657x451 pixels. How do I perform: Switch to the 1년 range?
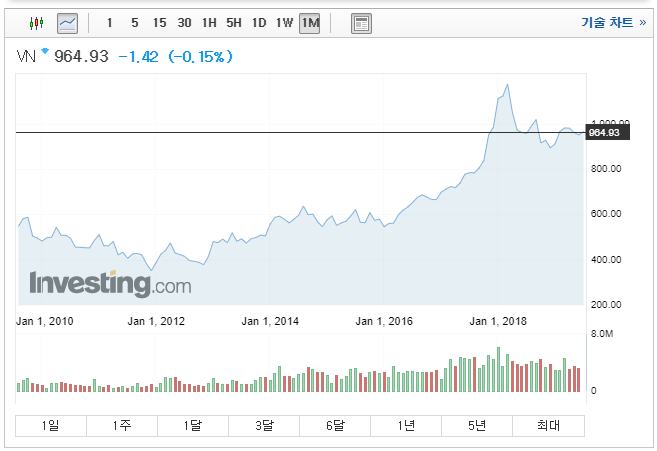406,426
